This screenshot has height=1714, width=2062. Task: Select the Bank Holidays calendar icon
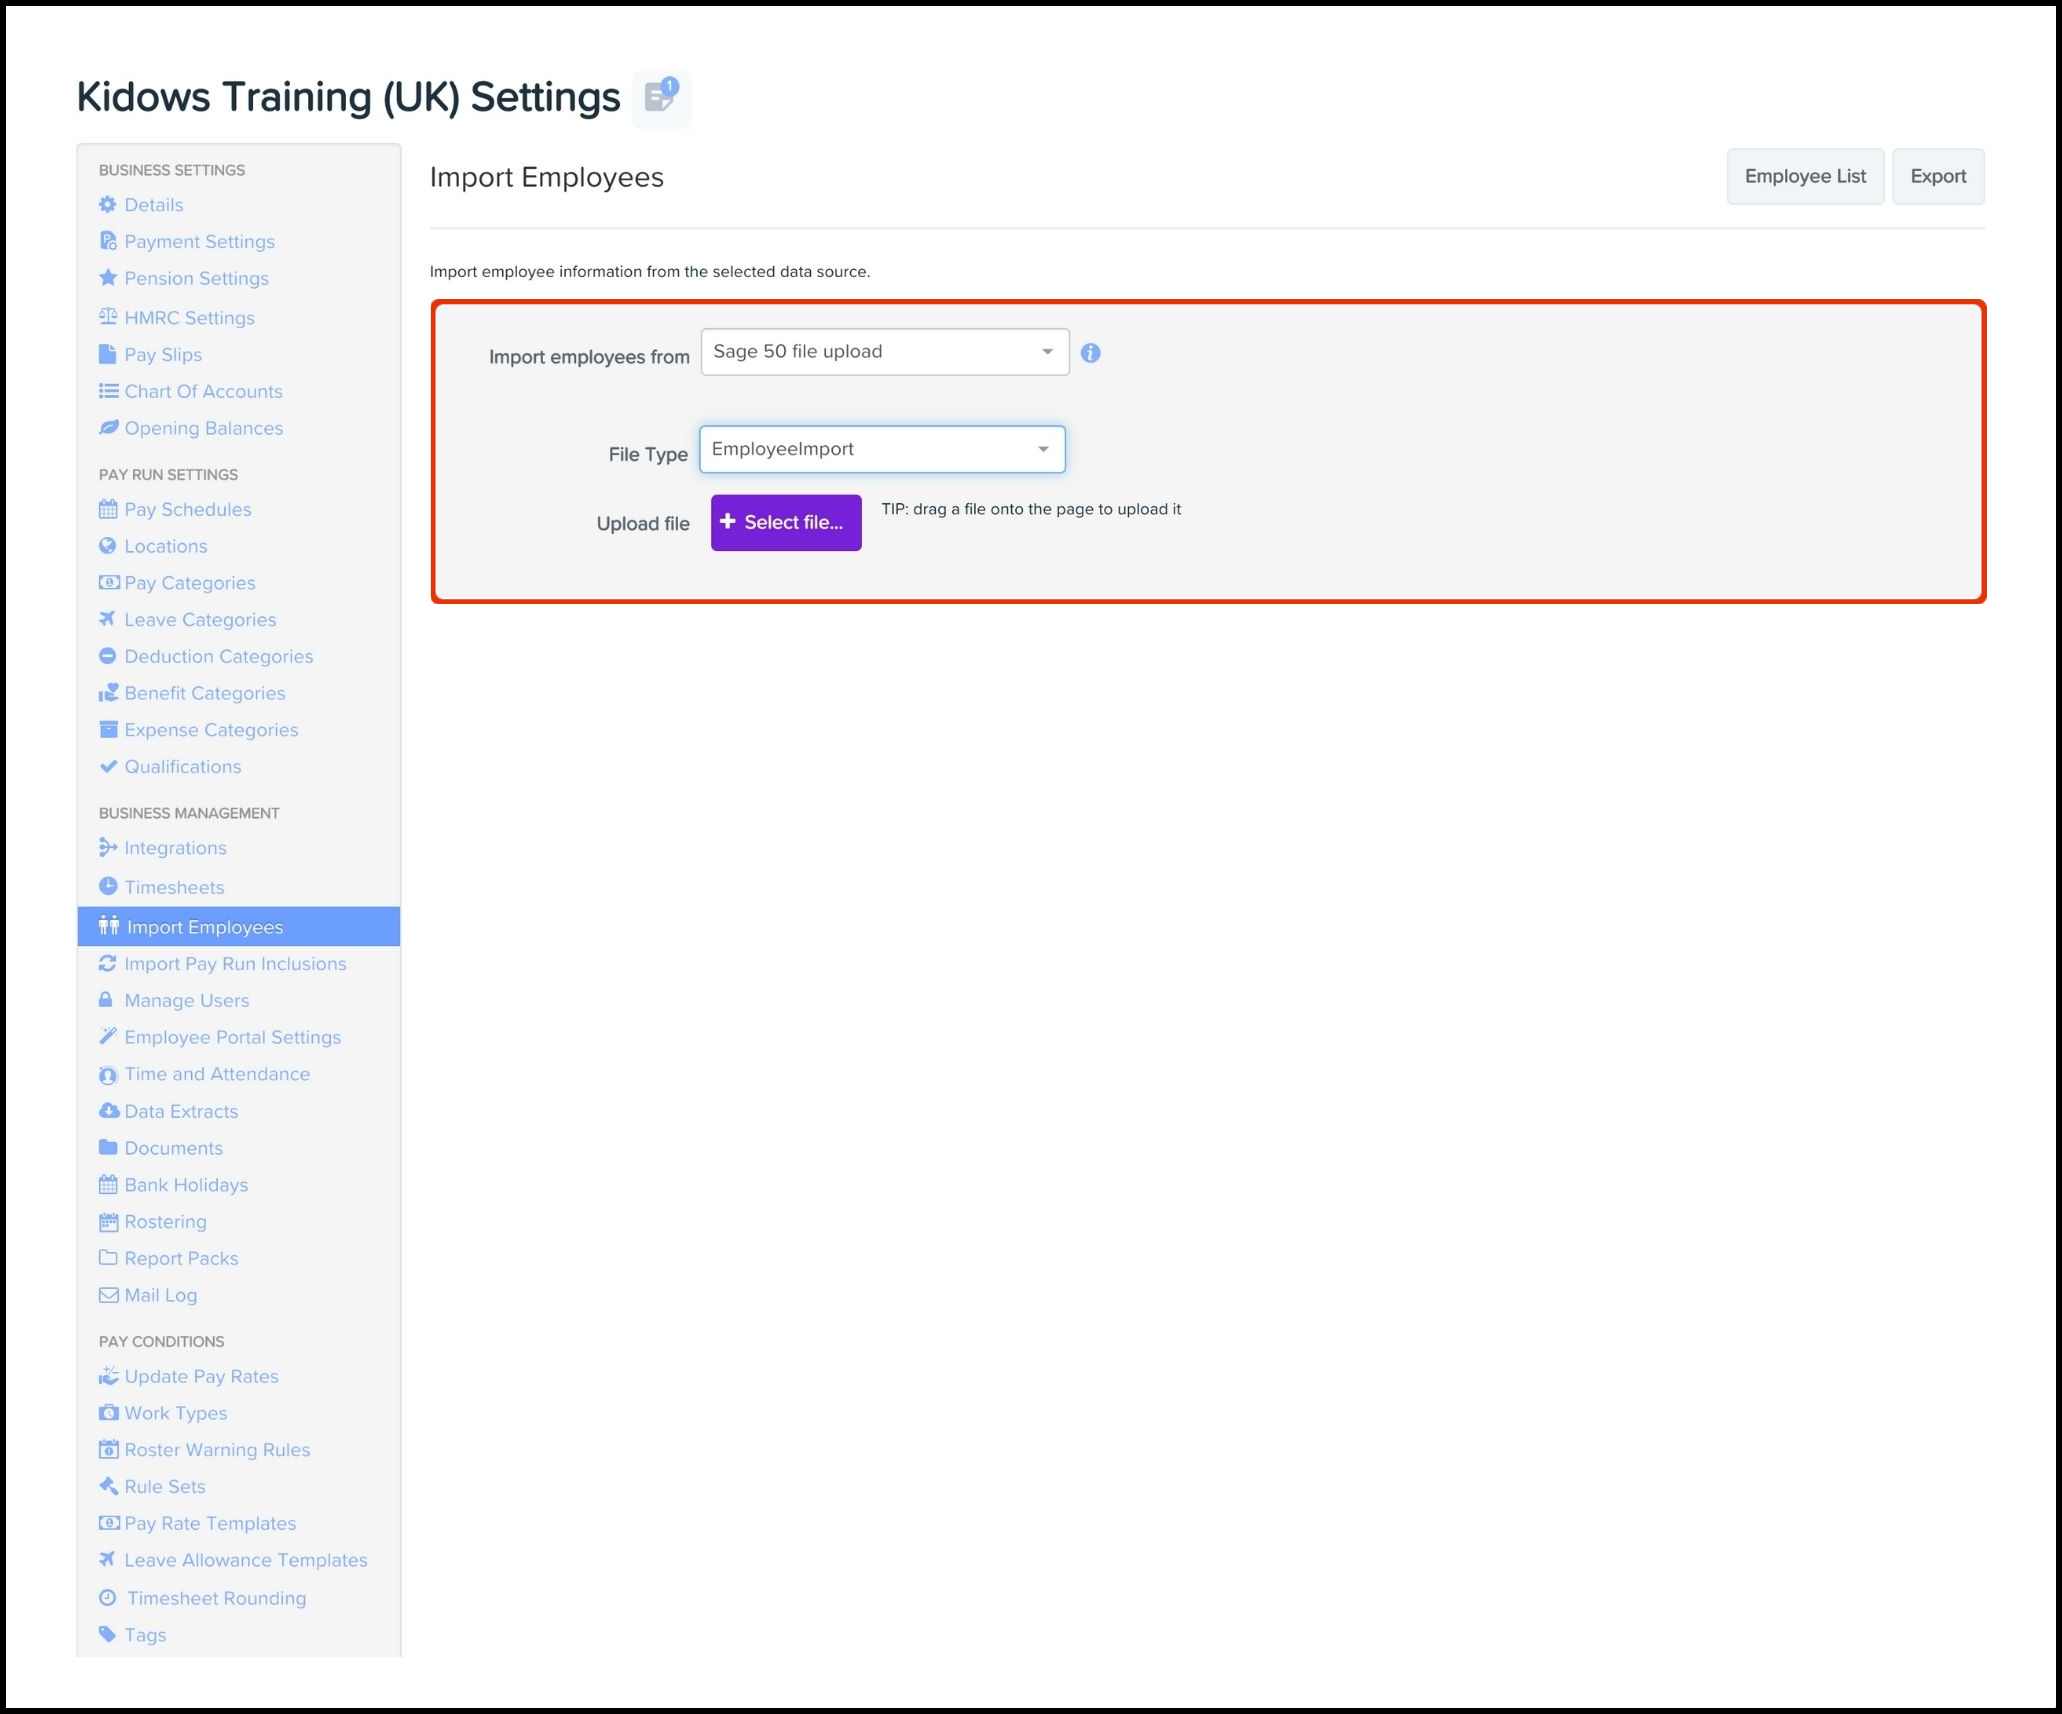[x=110, y=1184]
